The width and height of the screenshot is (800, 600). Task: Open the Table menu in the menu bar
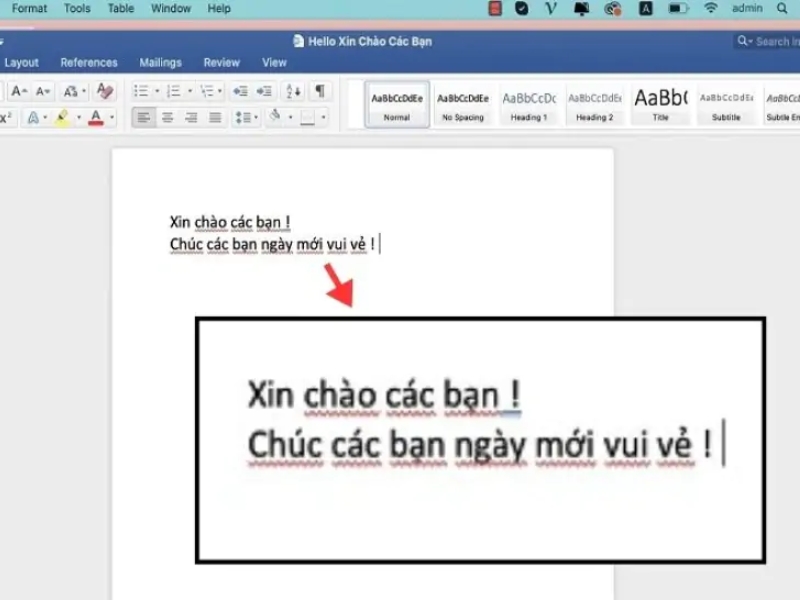[121, 8]
